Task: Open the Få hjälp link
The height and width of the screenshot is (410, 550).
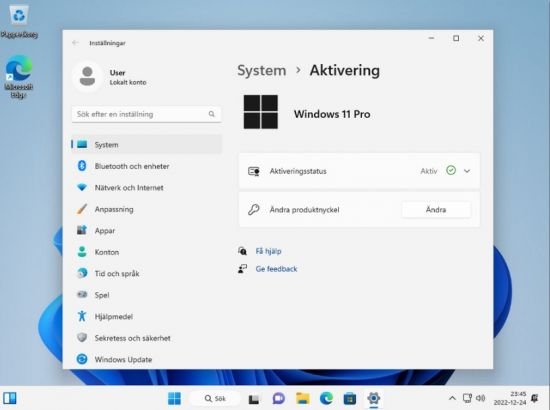Action: [x=268, y=251]
